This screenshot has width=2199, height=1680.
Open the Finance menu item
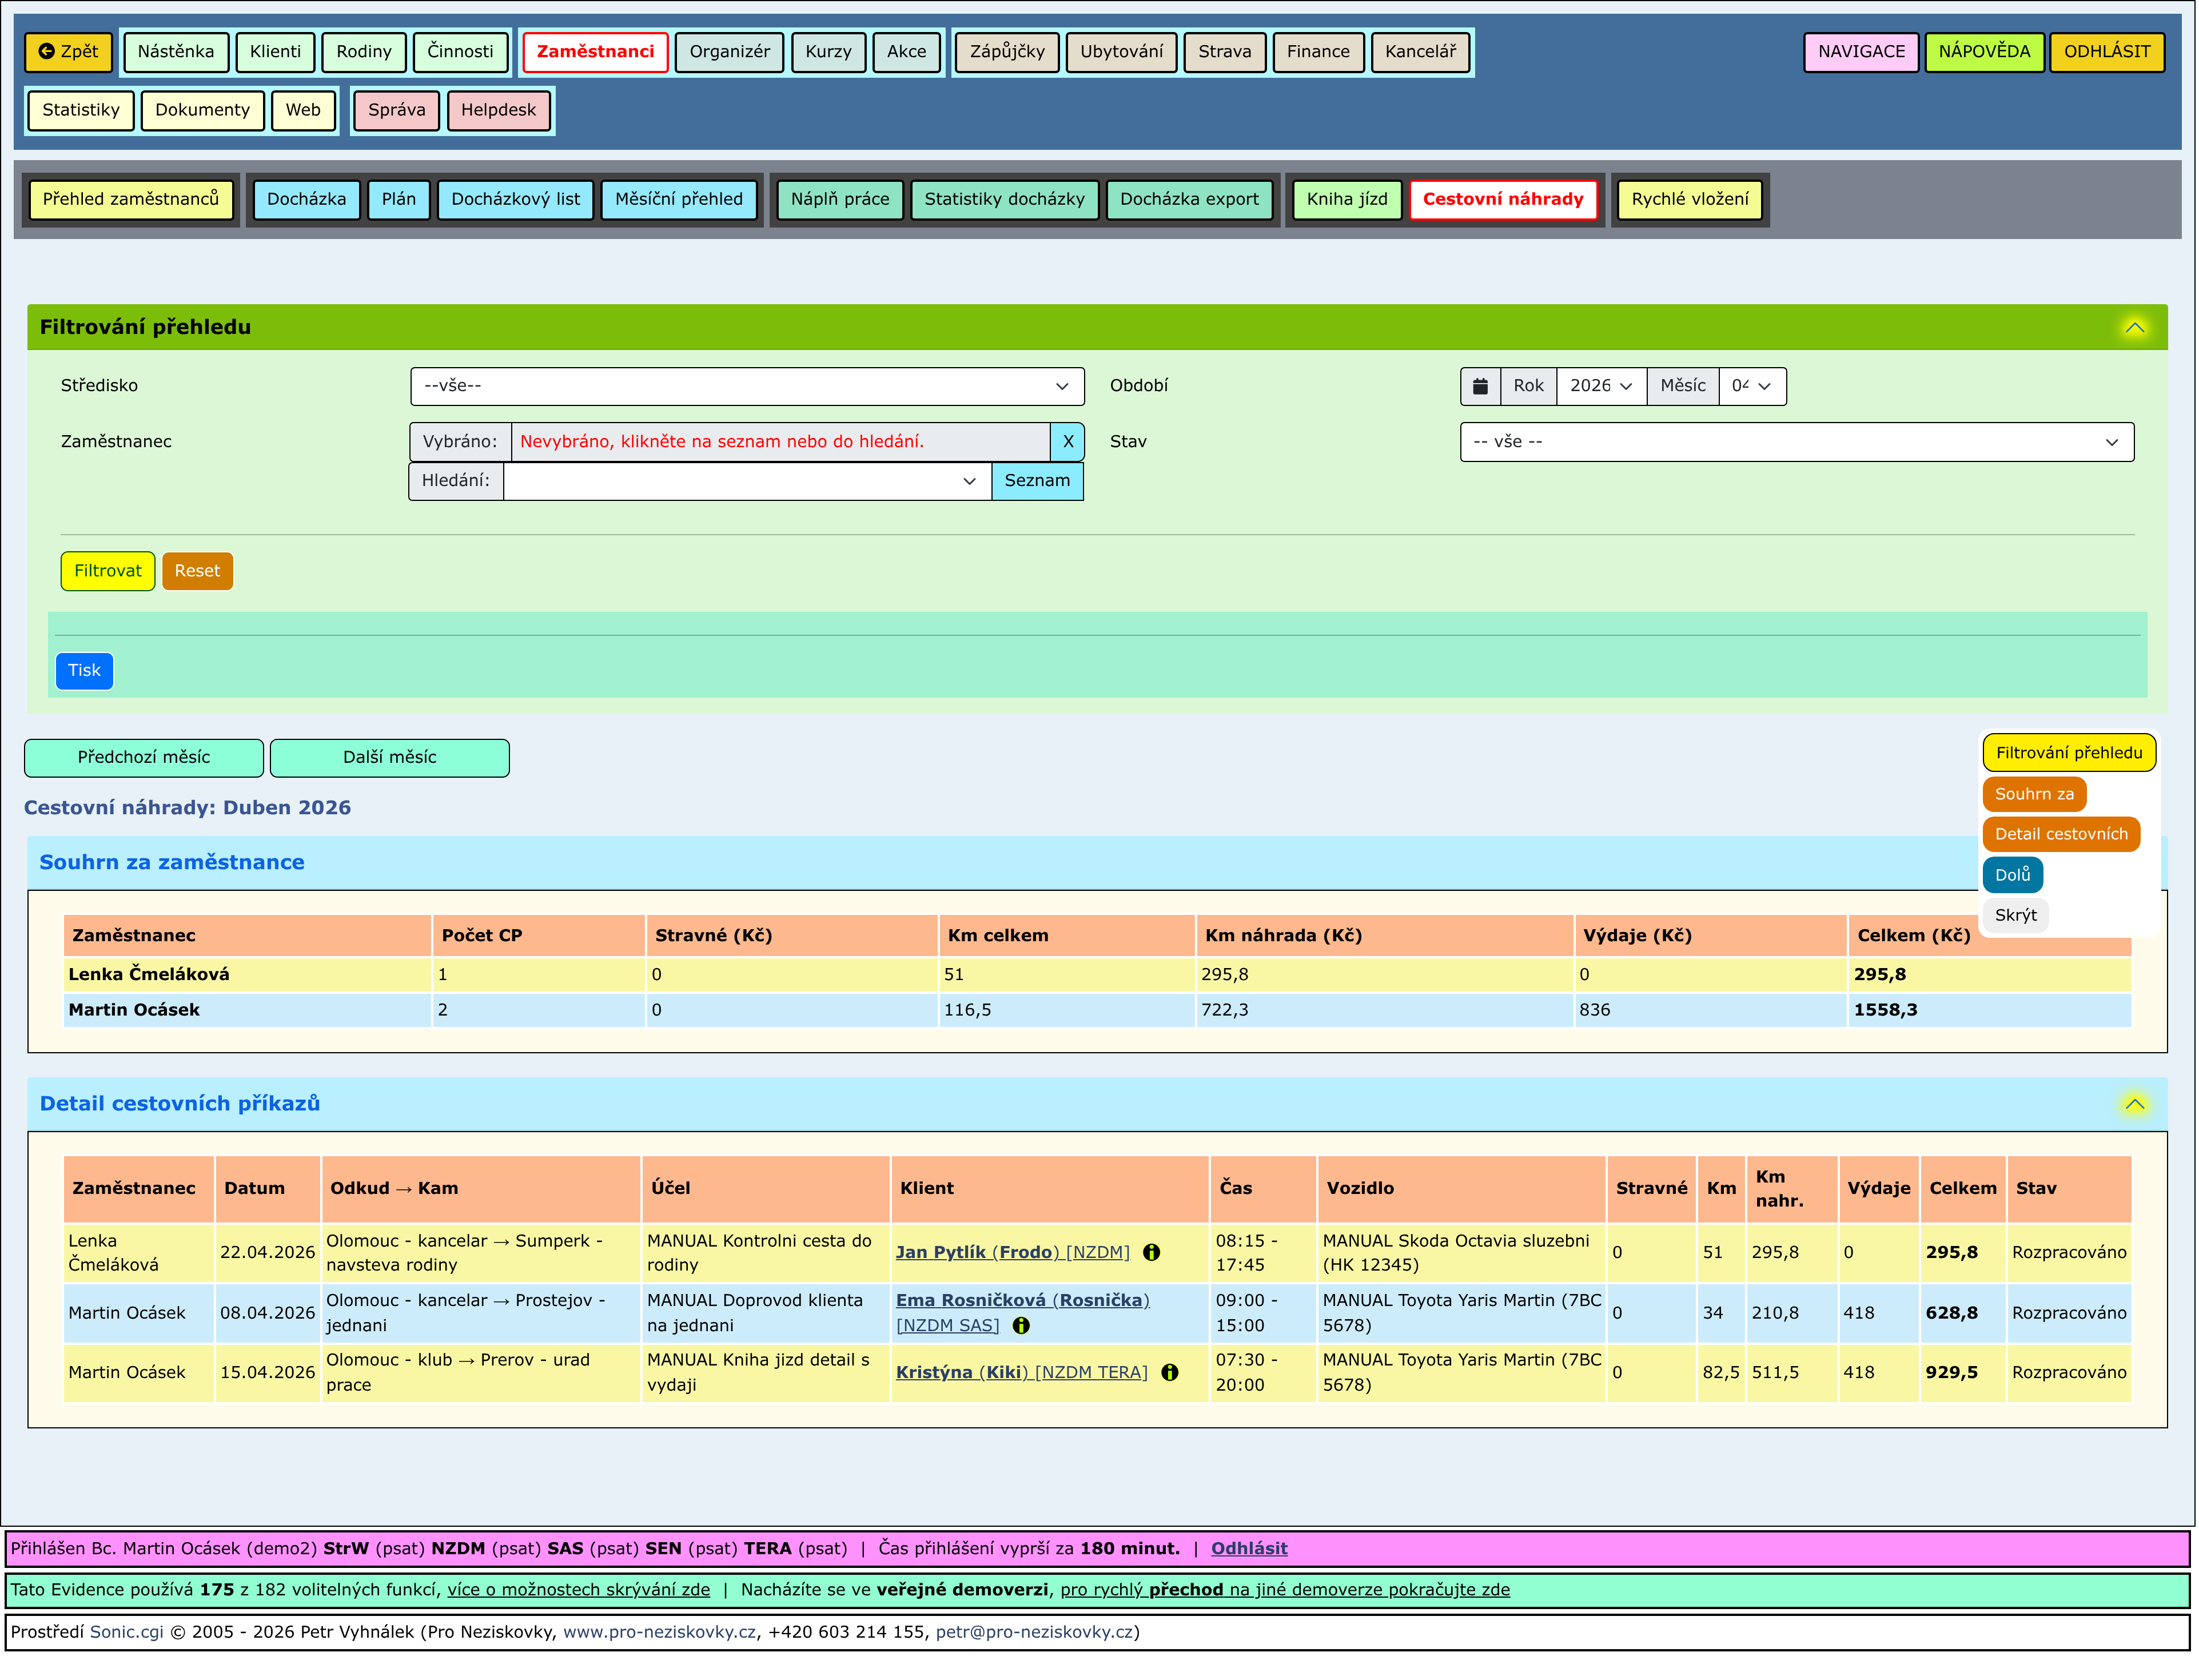1318,52
